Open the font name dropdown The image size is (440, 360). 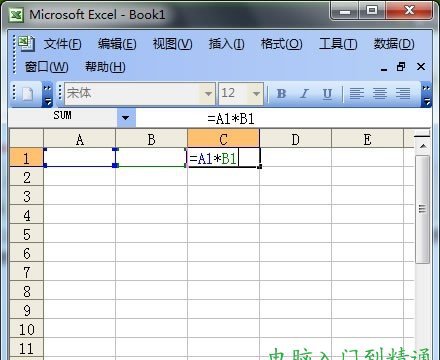pos(208,94)
